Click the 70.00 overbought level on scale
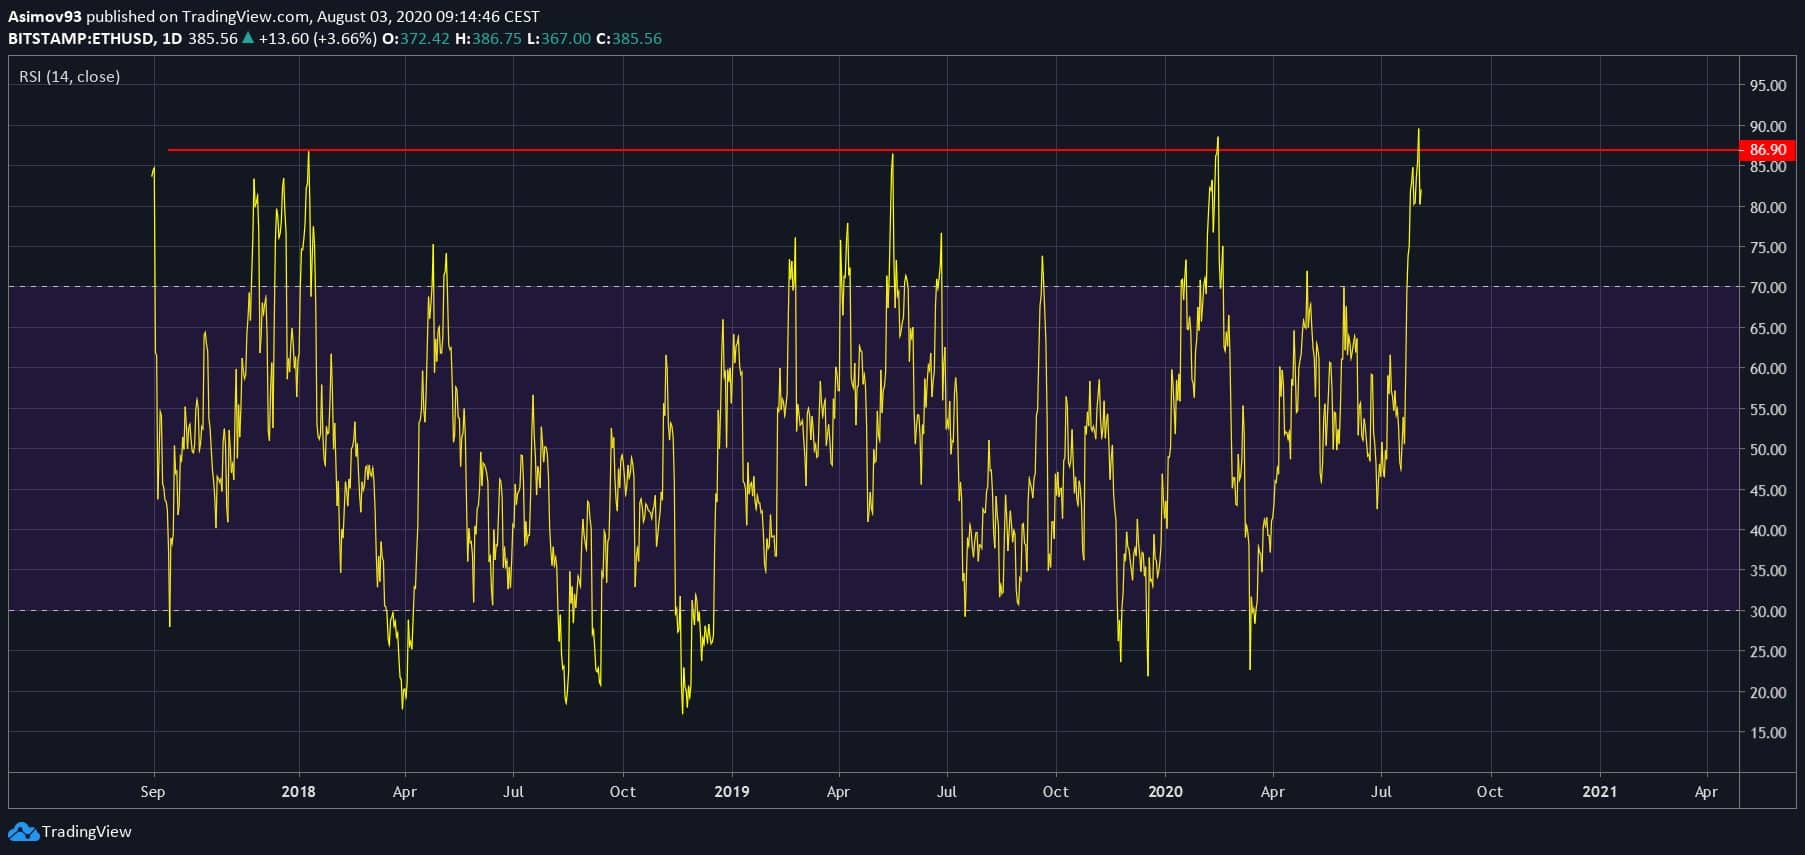 point(1767,287)
